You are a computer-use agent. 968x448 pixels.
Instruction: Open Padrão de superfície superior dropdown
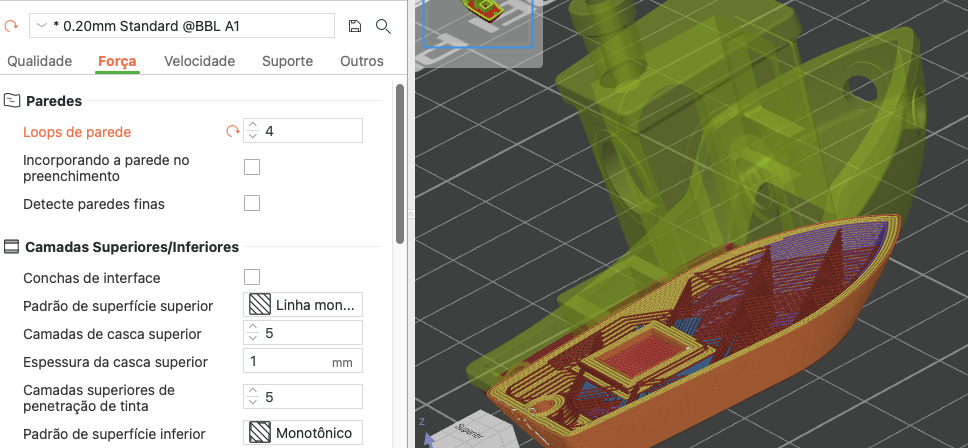click(x=303, y=305)
